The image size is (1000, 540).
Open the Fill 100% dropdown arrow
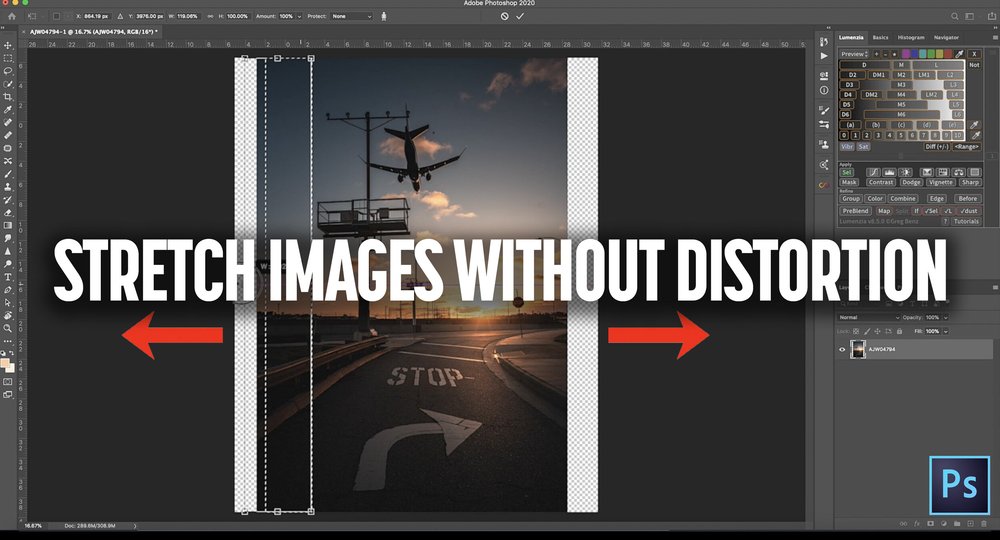pyautogui.click(x=945, y=332)
